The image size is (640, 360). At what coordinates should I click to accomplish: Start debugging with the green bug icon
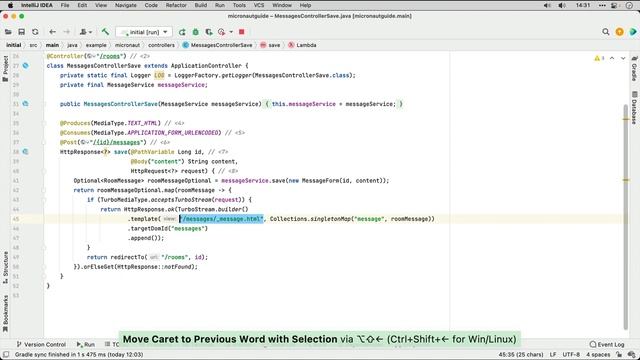196,32
